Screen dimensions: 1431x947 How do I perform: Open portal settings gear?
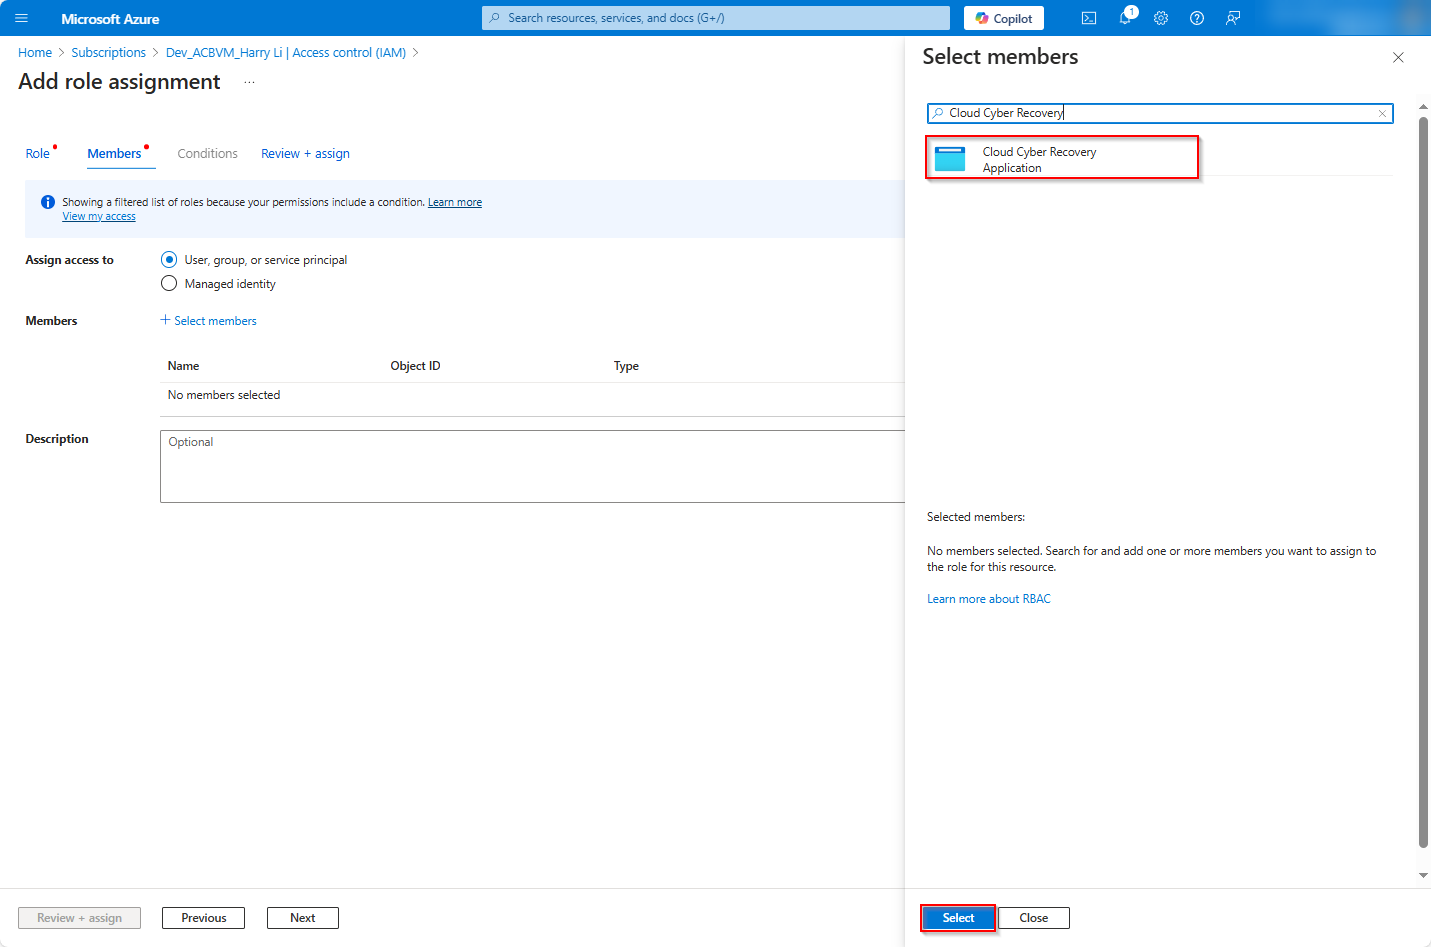pos(1161,18)
